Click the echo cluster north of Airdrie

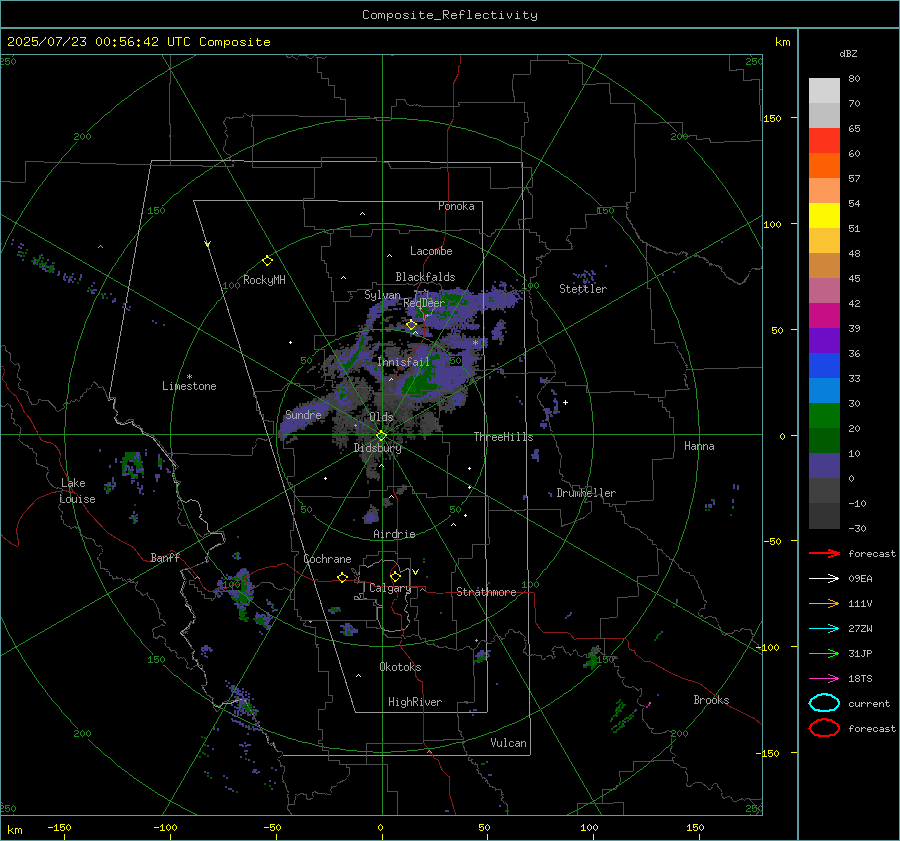click(372, 516)
